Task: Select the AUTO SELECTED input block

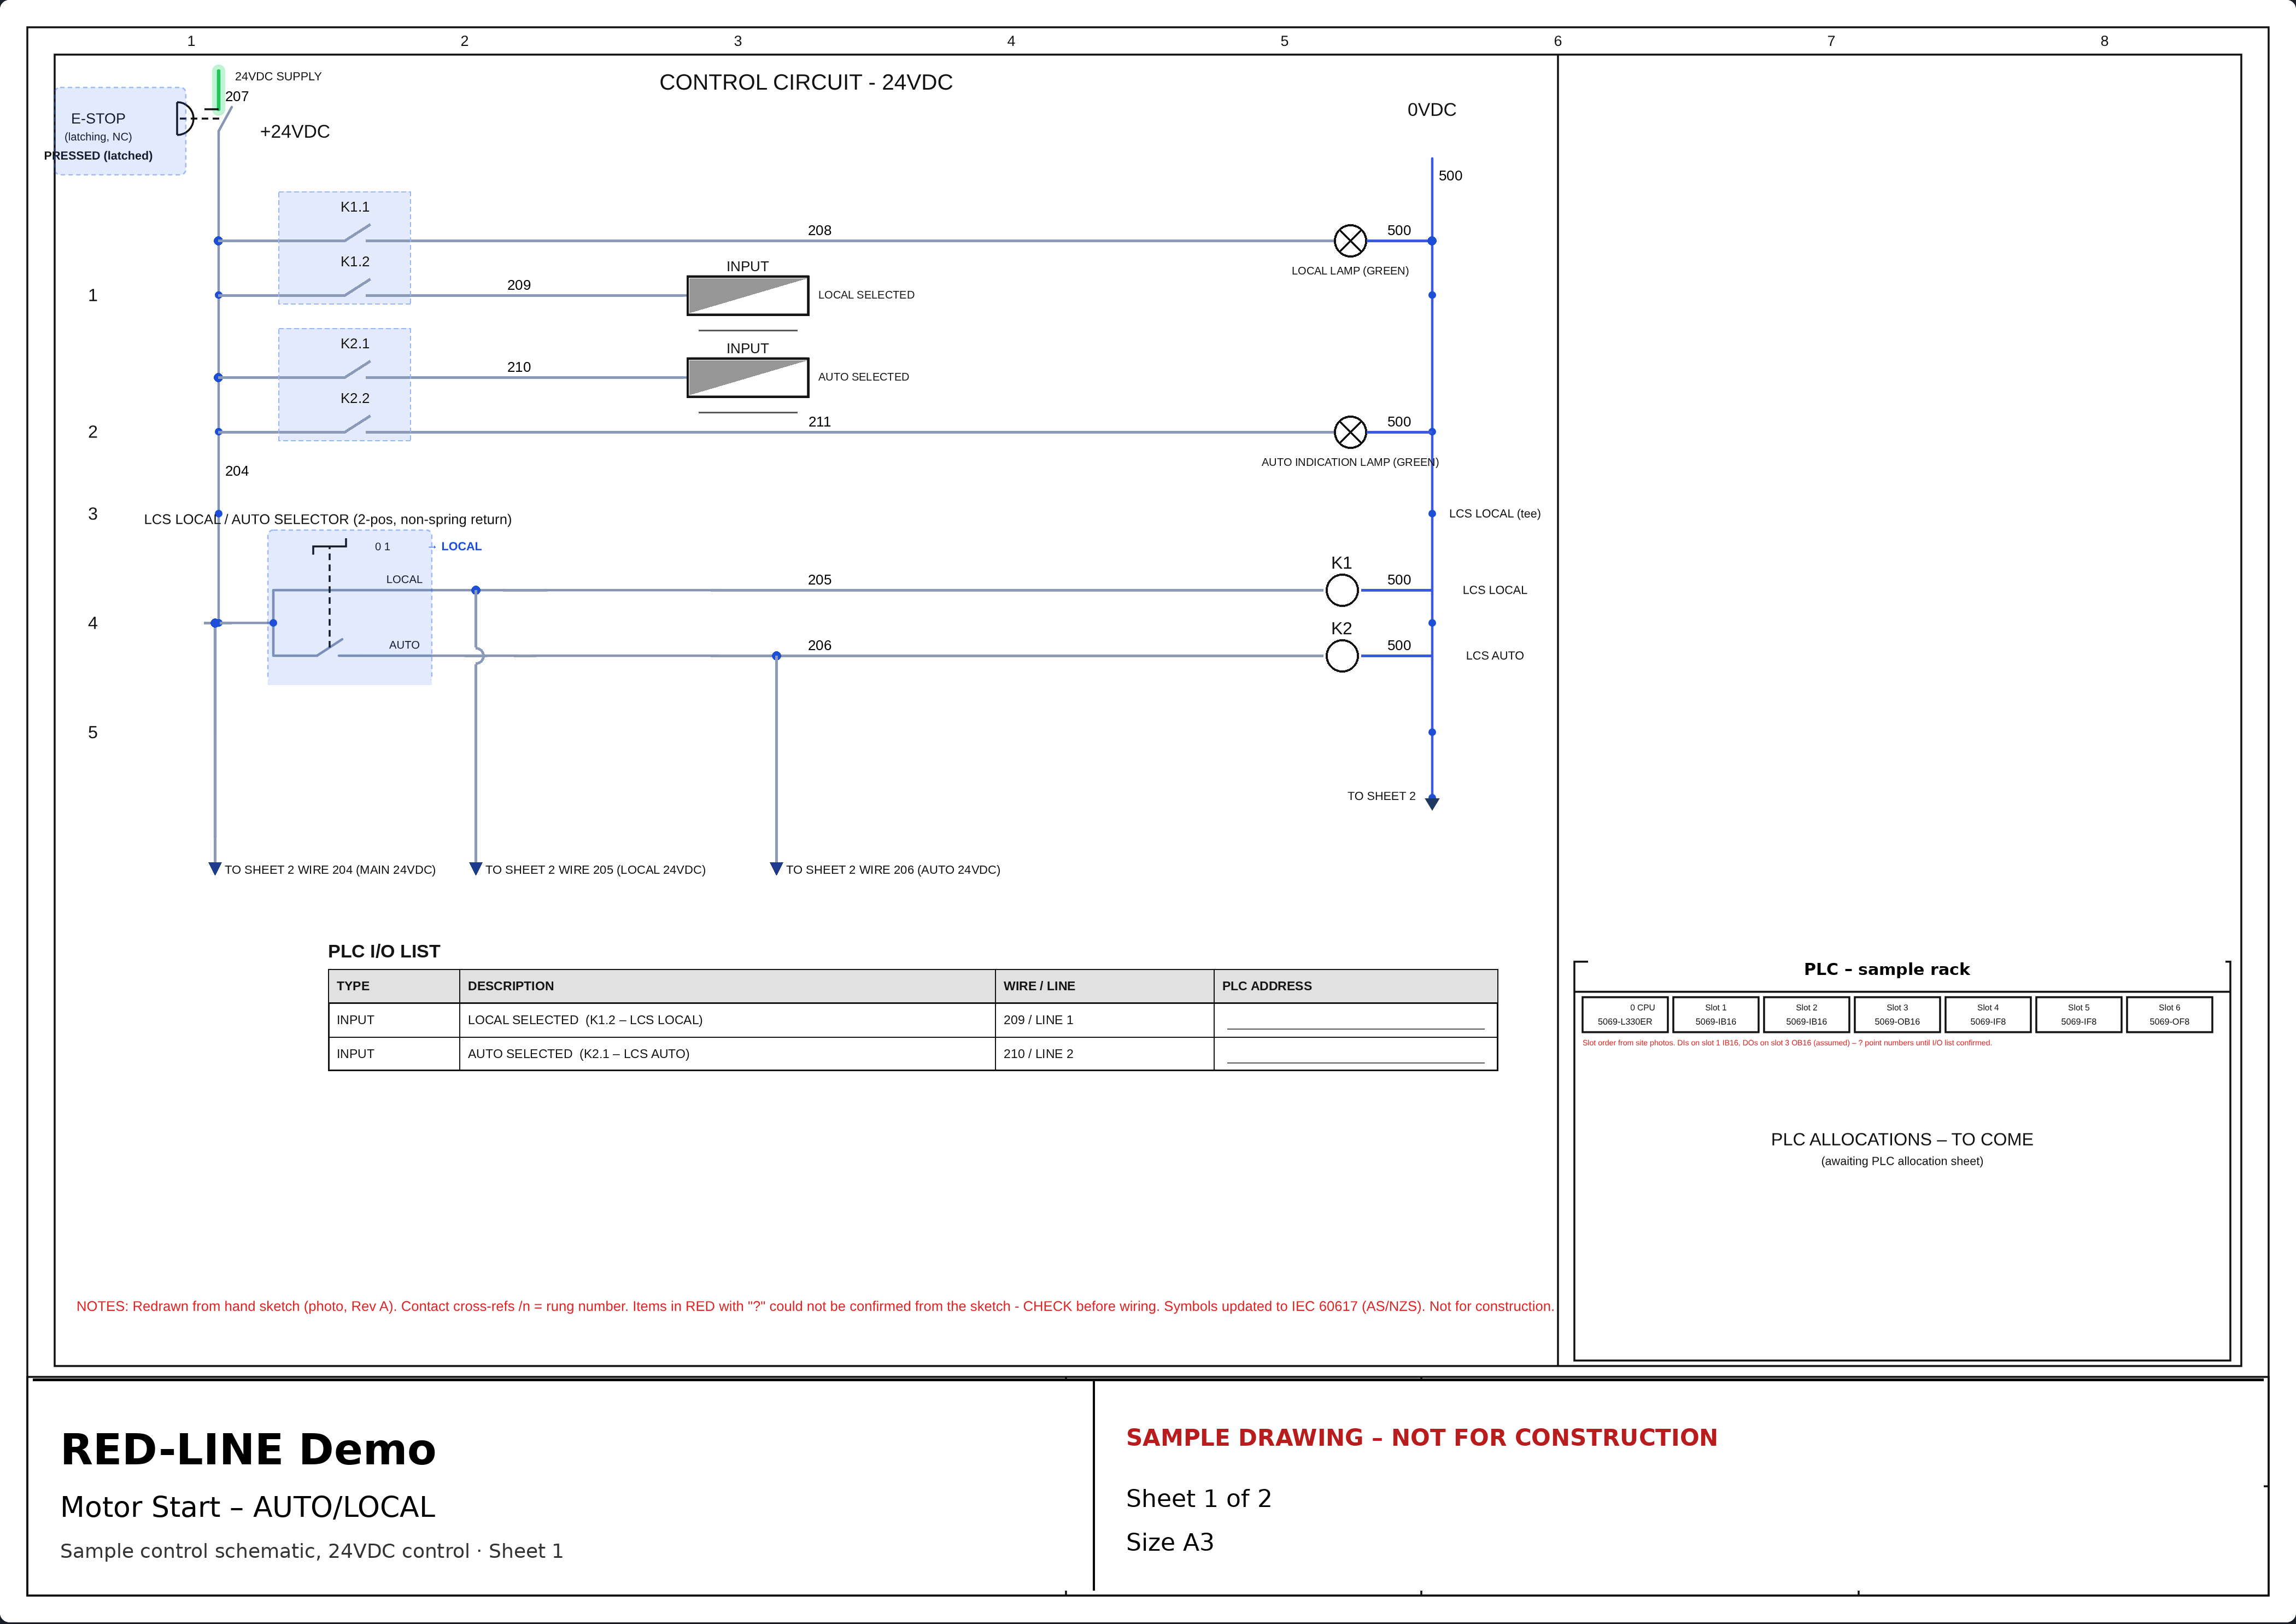Action: (748, 378)
